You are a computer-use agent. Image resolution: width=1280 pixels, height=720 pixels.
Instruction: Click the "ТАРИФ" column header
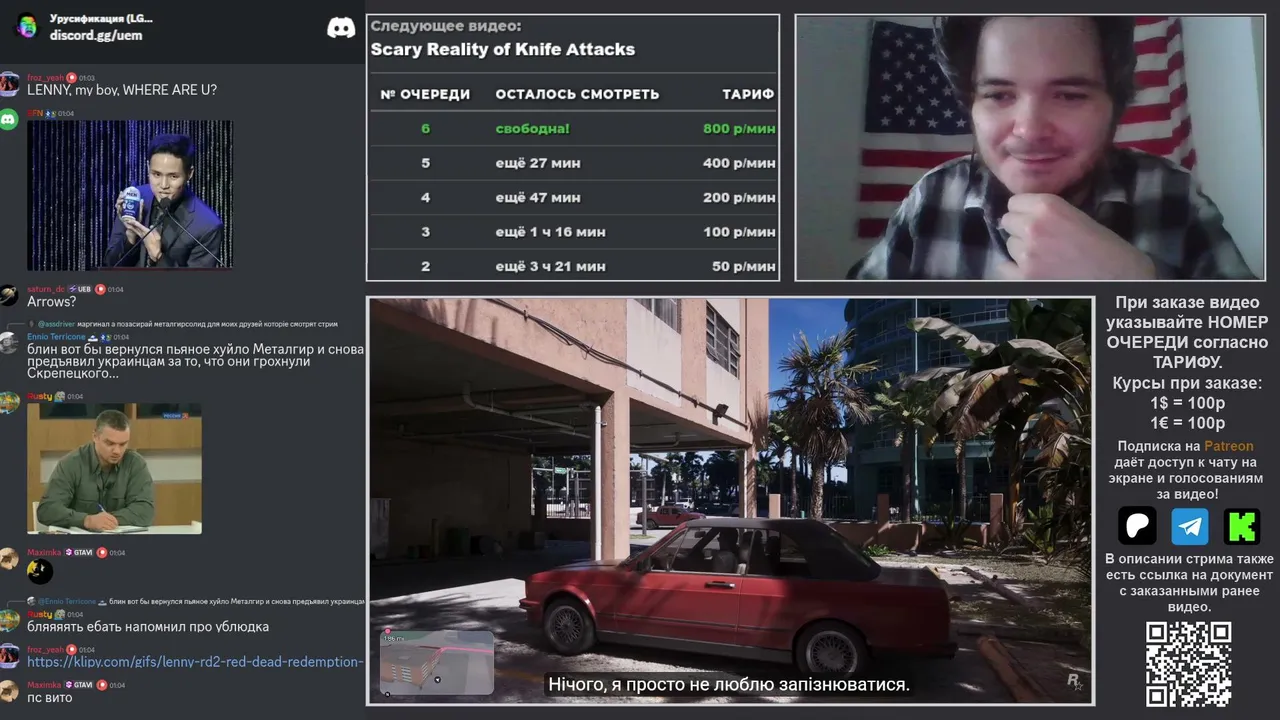[x=748, y=94]
